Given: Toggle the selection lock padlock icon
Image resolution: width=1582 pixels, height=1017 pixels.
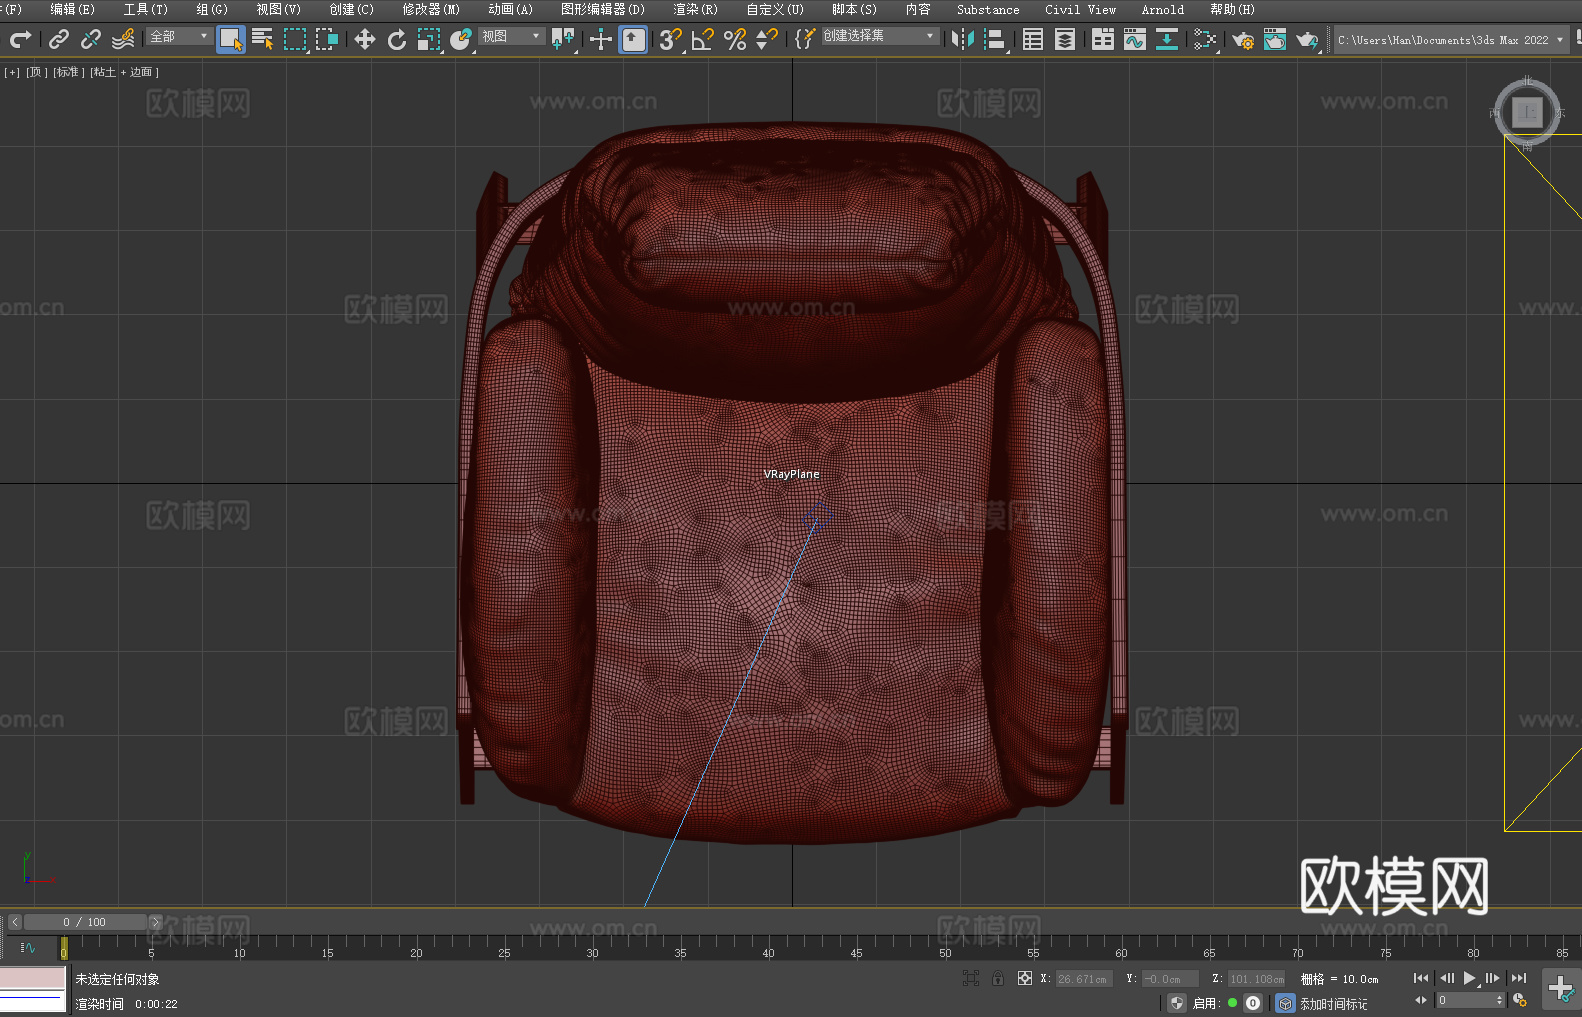Looking at the screenshot, I should (998, 978).
